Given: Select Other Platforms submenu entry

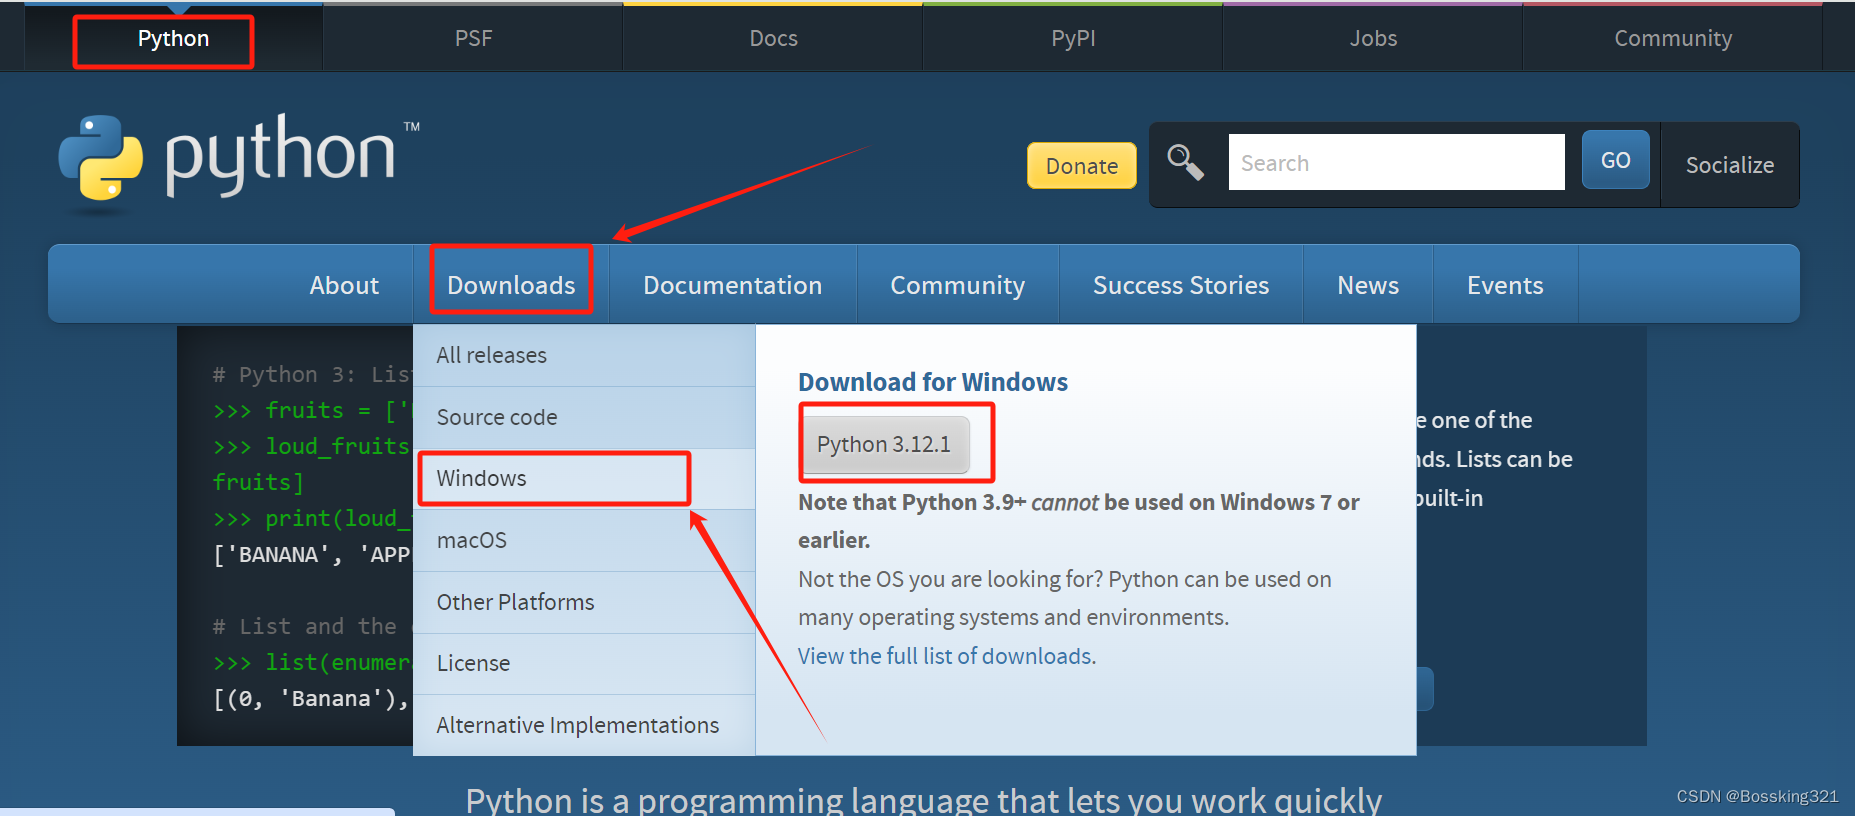Looking at the screenshot, I should coord(584,602).
